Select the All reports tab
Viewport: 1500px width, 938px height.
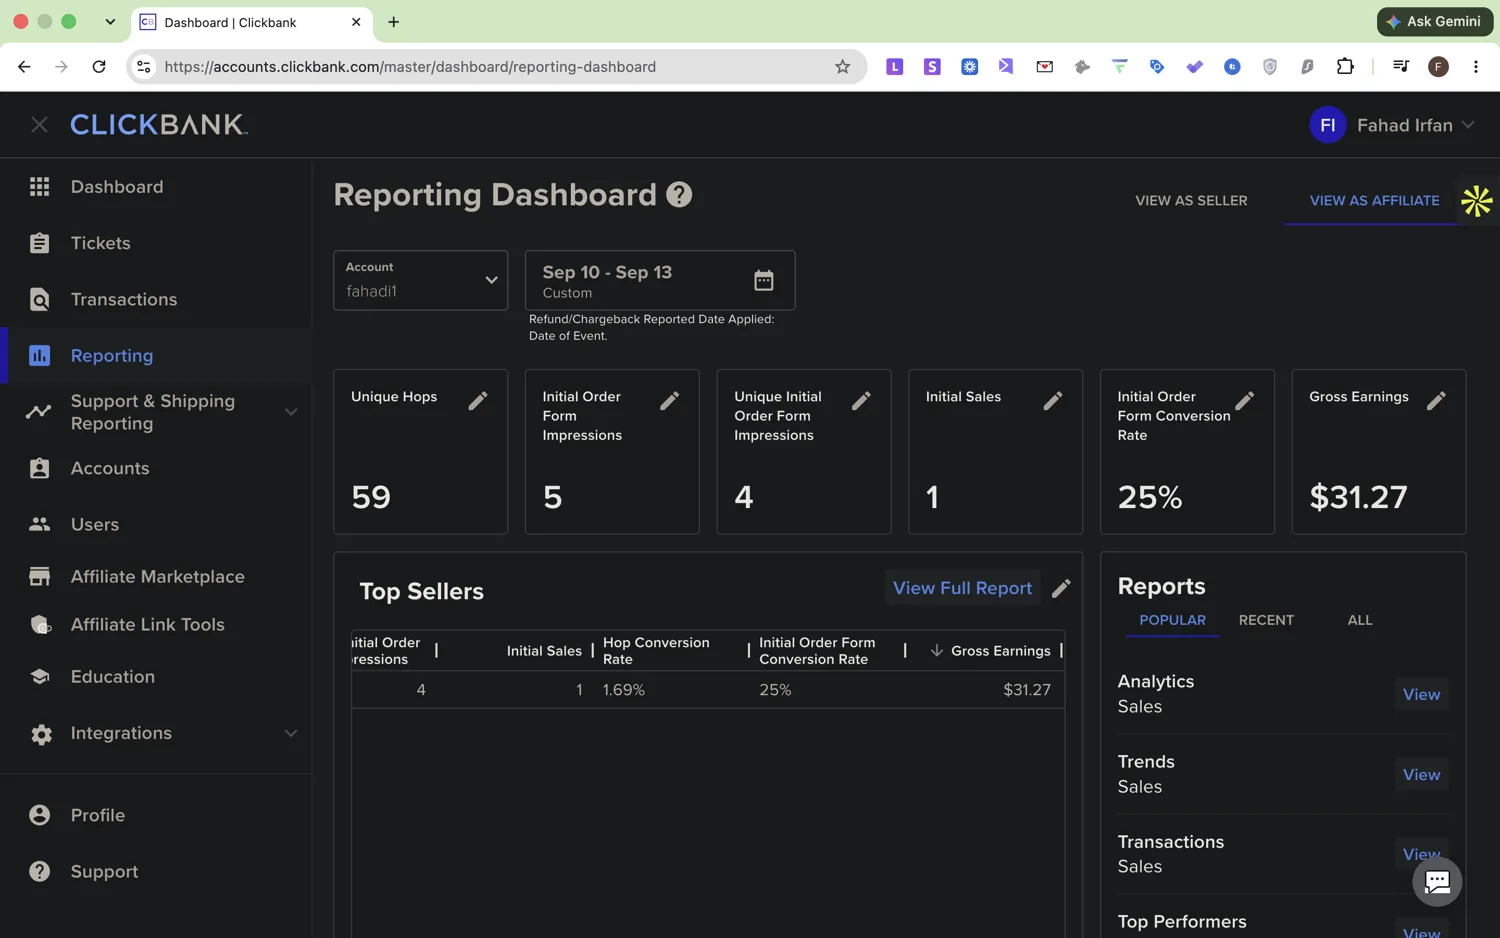click(x=1359, y=620)
